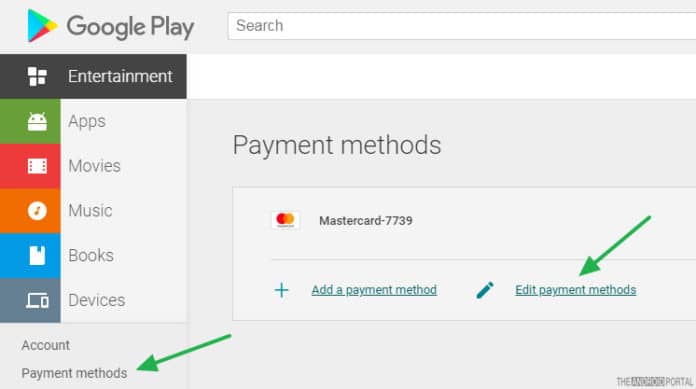Select the Mastercard-7739 entry
Viewport: 696px width, 389px height.
tap(366, 221)
